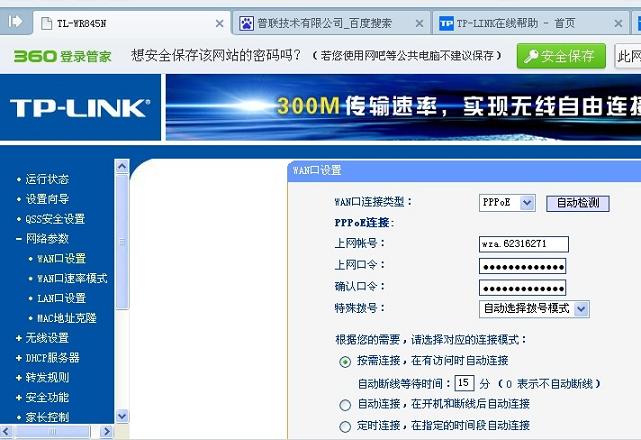Switch to the 普联技术有限公司_百度搜索 tab
Image resolution: width=641 pixels, height=440 pixels.
click(331, 23)
